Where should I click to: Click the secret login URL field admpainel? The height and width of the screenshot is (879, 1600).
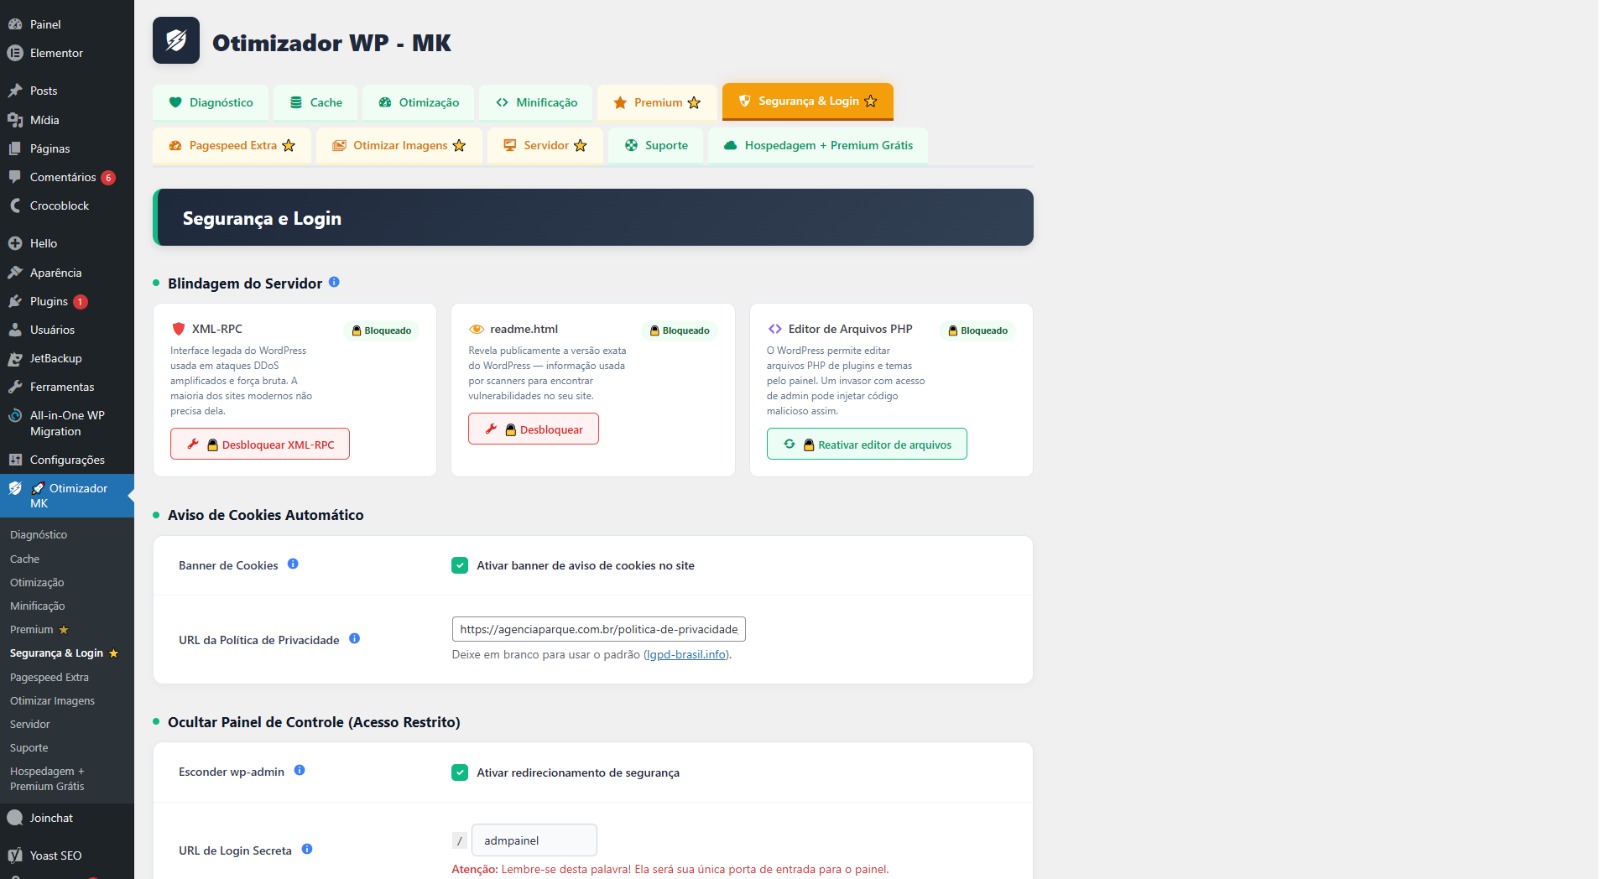click(x=534, y=840)
